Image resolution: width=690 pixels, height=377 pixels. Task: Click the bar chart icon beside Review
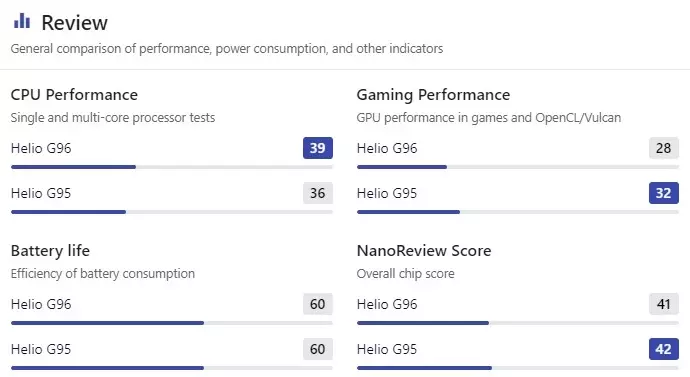[22, 21]
